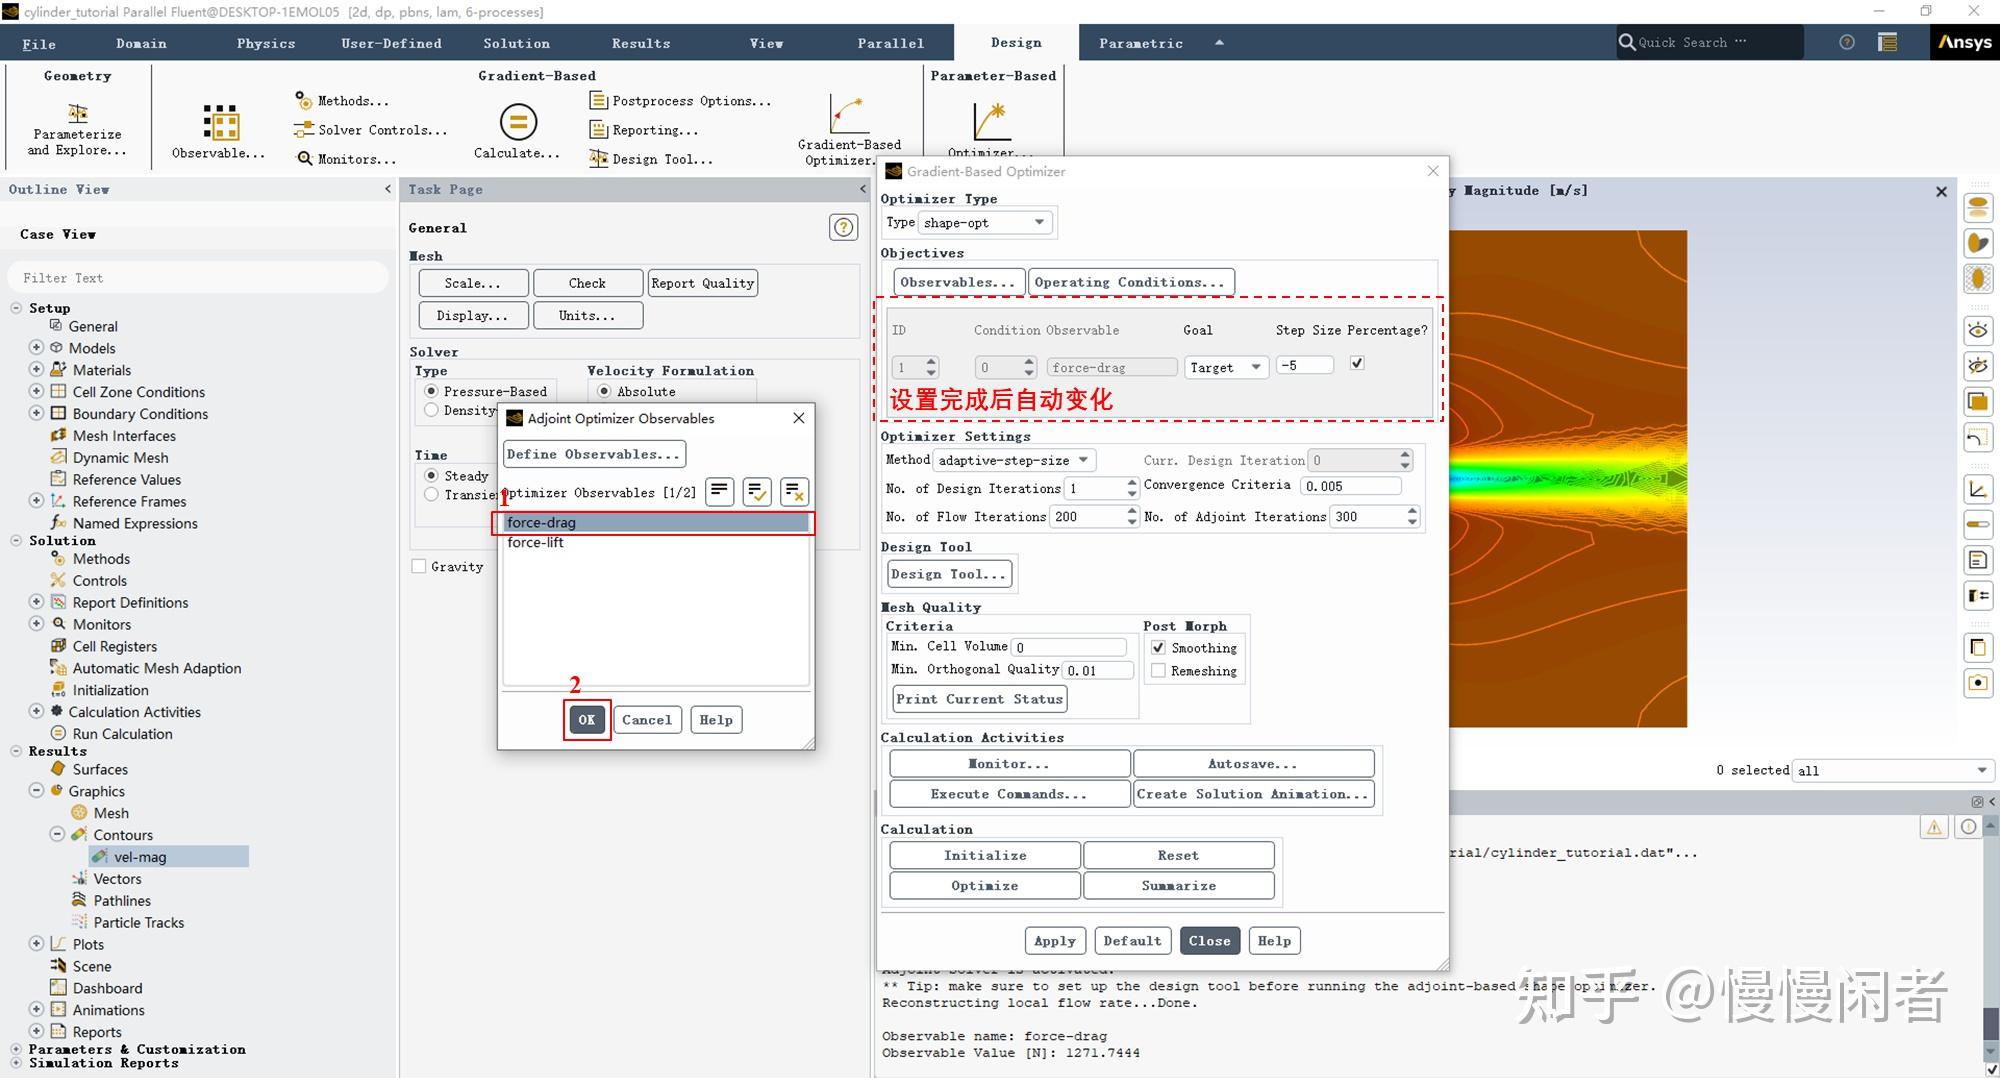Click the console warning triangle icon
Screen dimensions: 2000x1078
click(1934, 827)
